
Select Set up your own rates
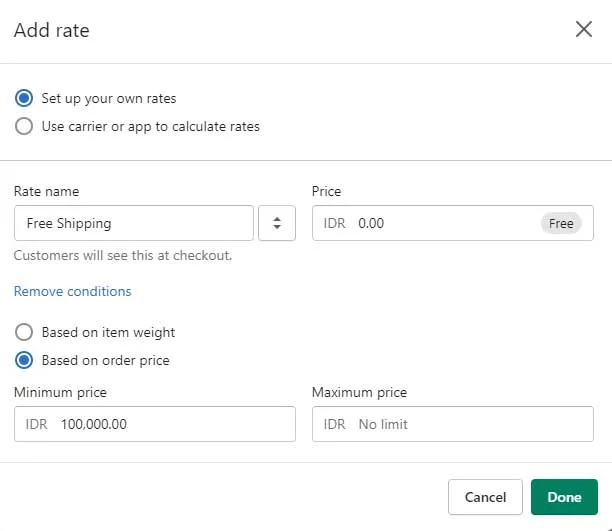pyautogui.click(x=24, y=98)
